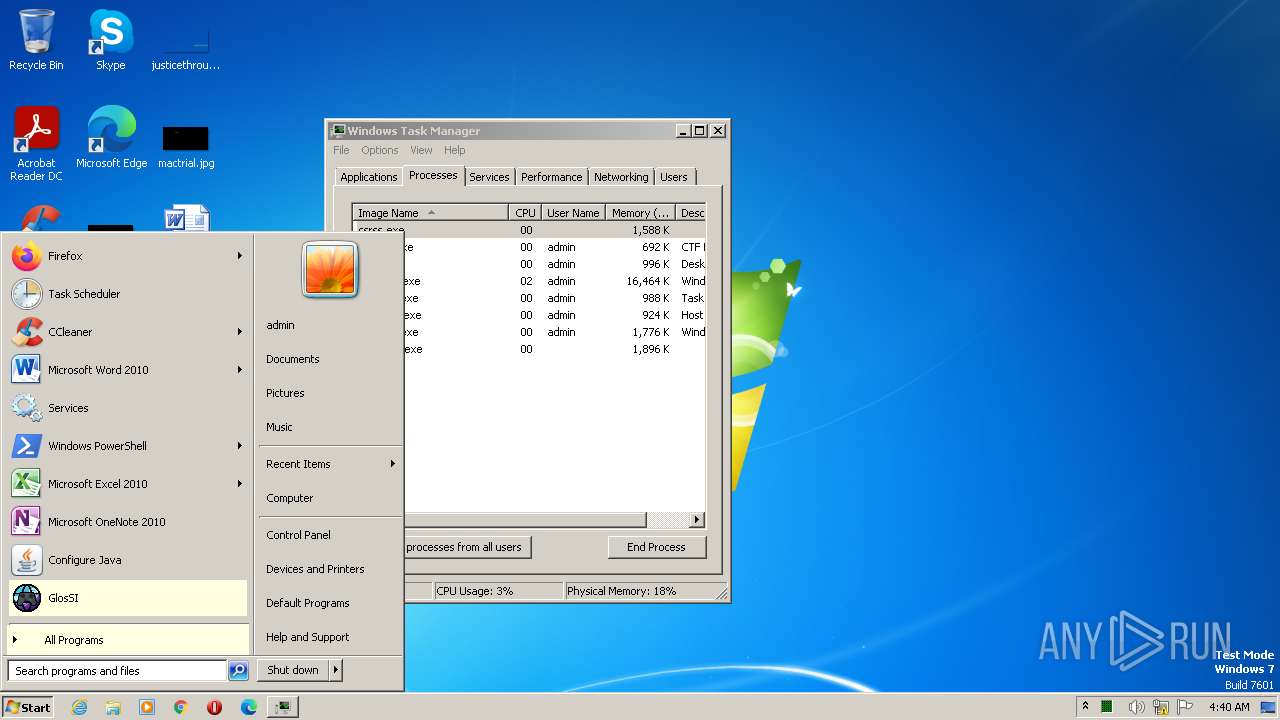Open Microsoft Edge desktop shortcut
The image size is (1280, 720).
111,138
